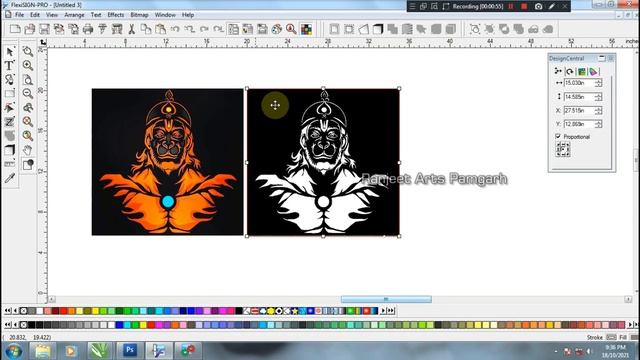Jump to start of top color palette

(x=7, y=311)
